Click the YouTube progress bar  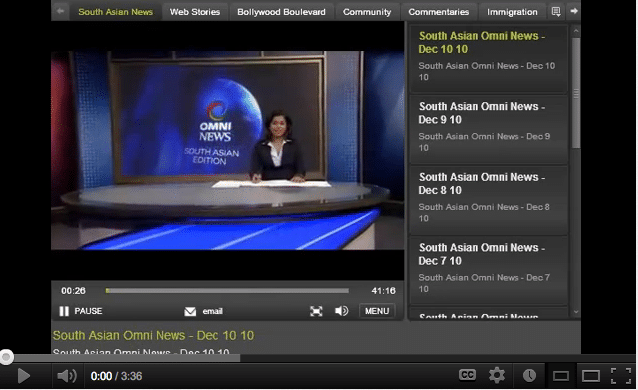coord(319,358)
